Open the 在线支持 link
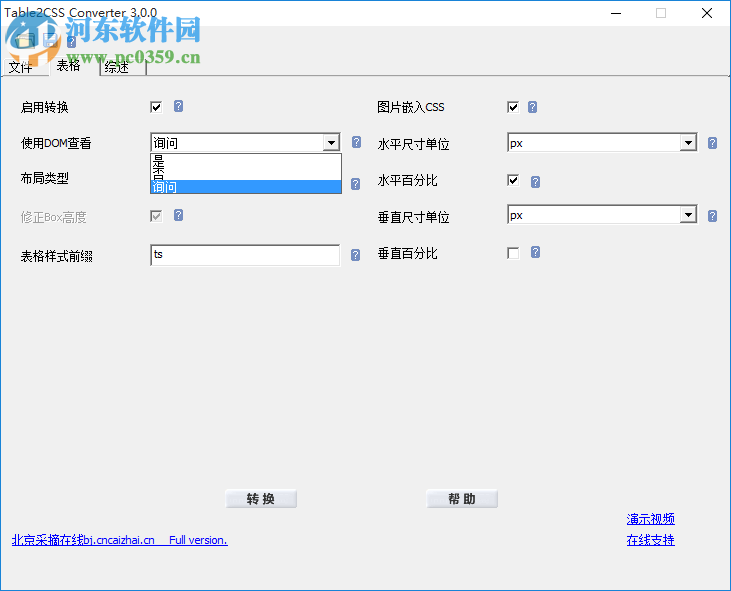The image size is (731, 591). pos(650,540)
